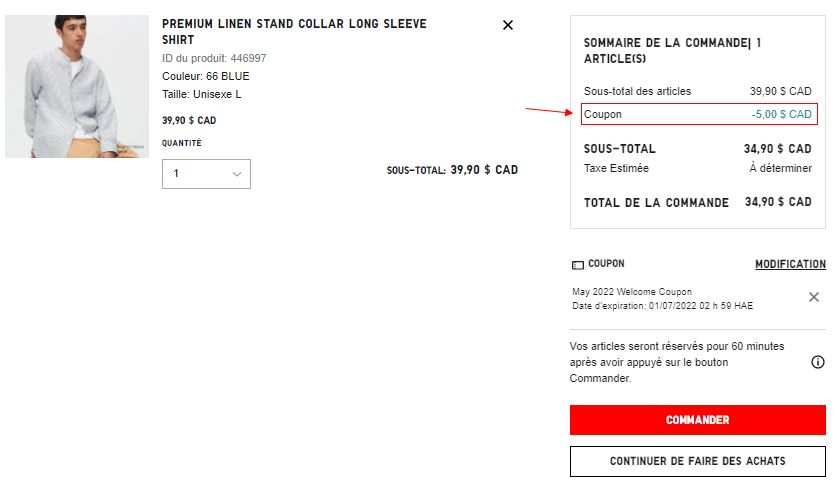Click the highlighted Coupon discount row
This screenshot has height=485, width=837.
pos(699,114)
